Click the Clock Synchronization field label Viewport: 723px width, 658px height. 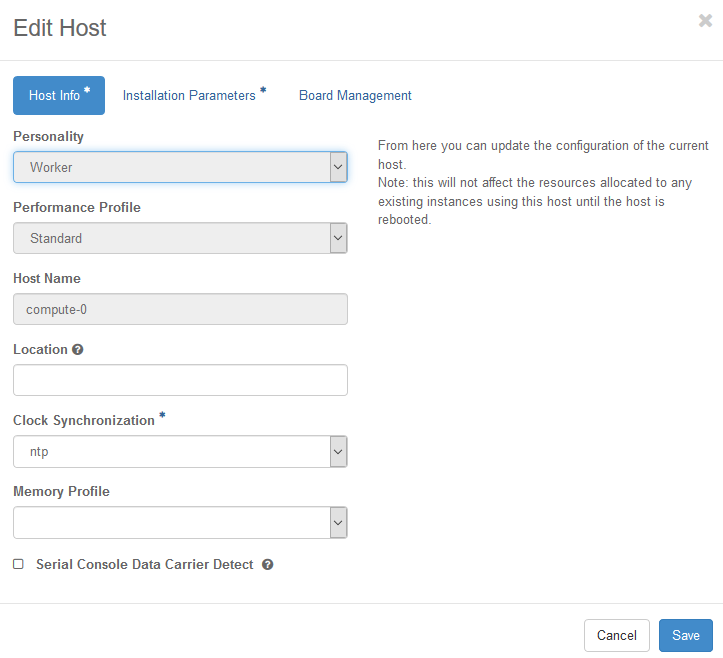84,421
